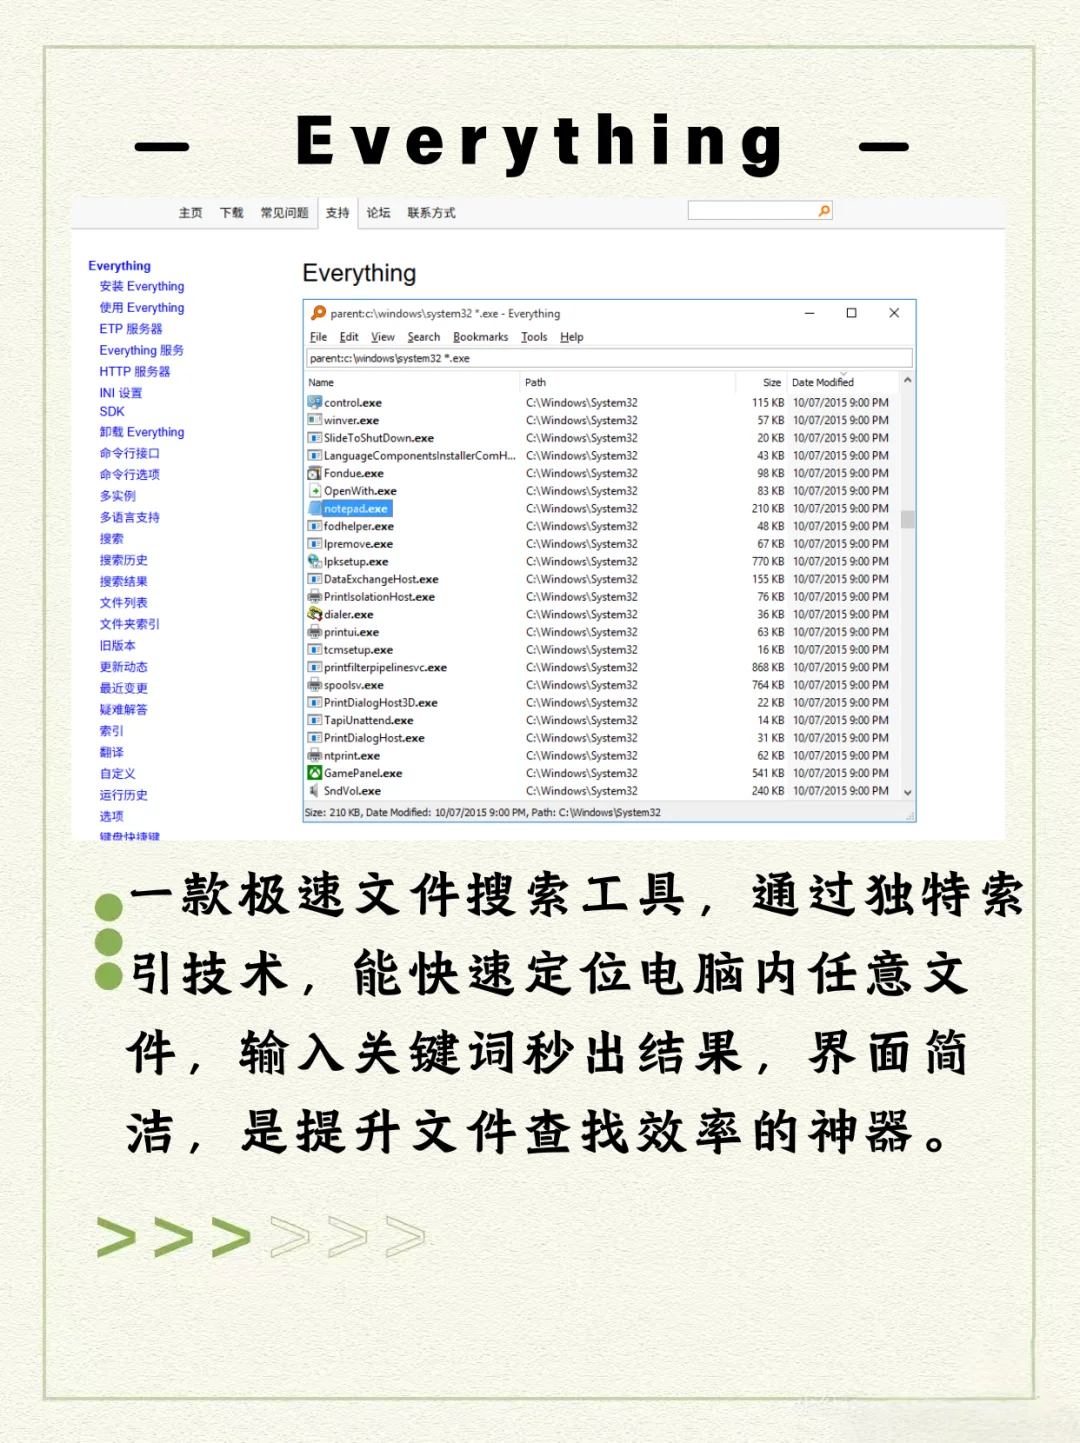This screenshot has width=1080, height=1443.
Task: Click the website search input field
Action: click(752, 211)
